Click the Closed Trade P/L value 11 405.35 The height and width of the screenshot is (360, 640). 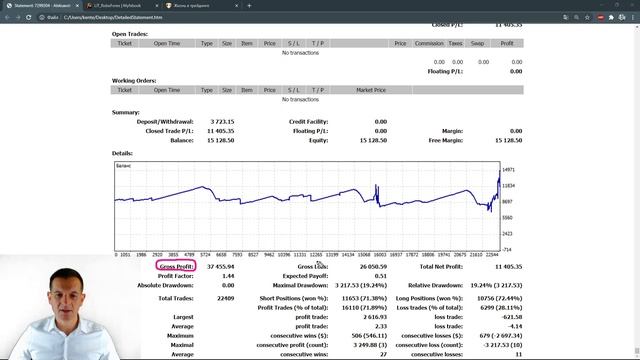point(220,131)
